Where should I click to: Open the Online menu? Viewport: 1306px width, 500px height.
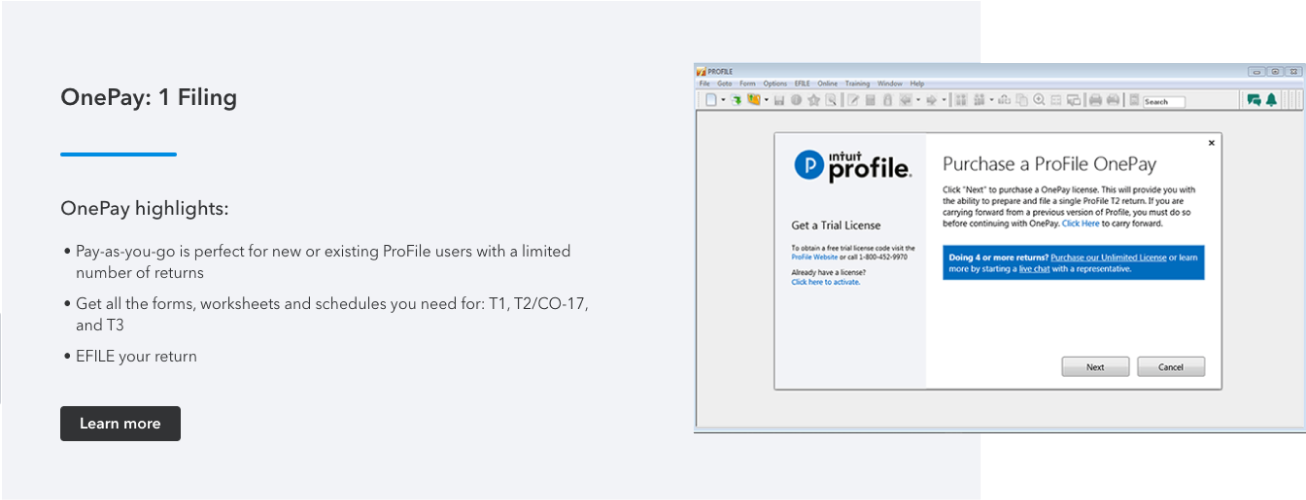[x=827, y=83]
